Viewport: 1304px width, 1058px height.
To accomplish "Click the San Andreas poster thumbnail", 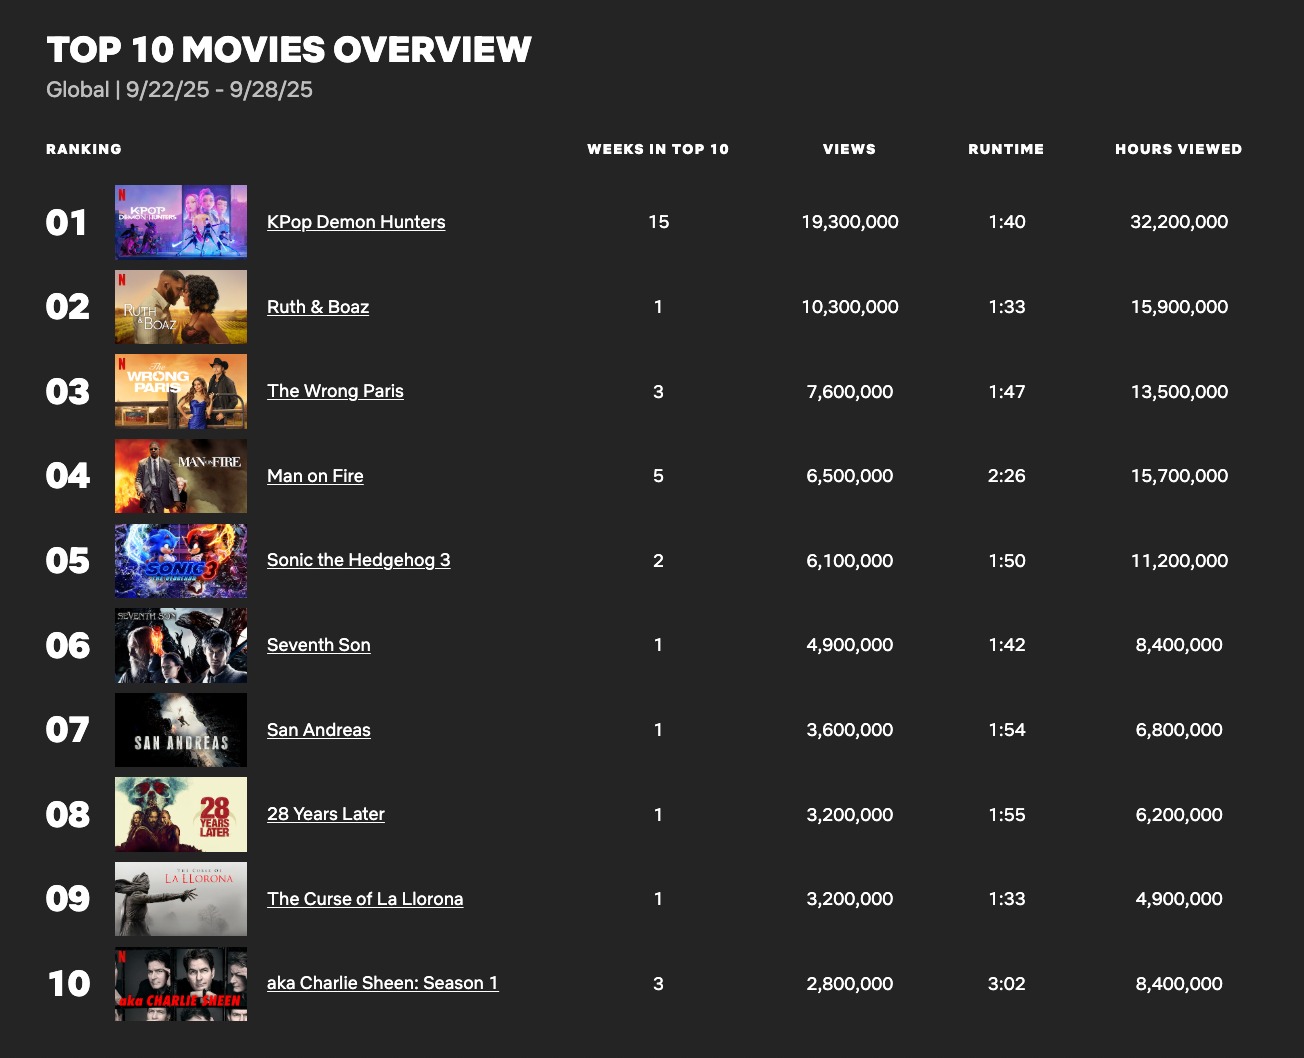I will [181, 730].
